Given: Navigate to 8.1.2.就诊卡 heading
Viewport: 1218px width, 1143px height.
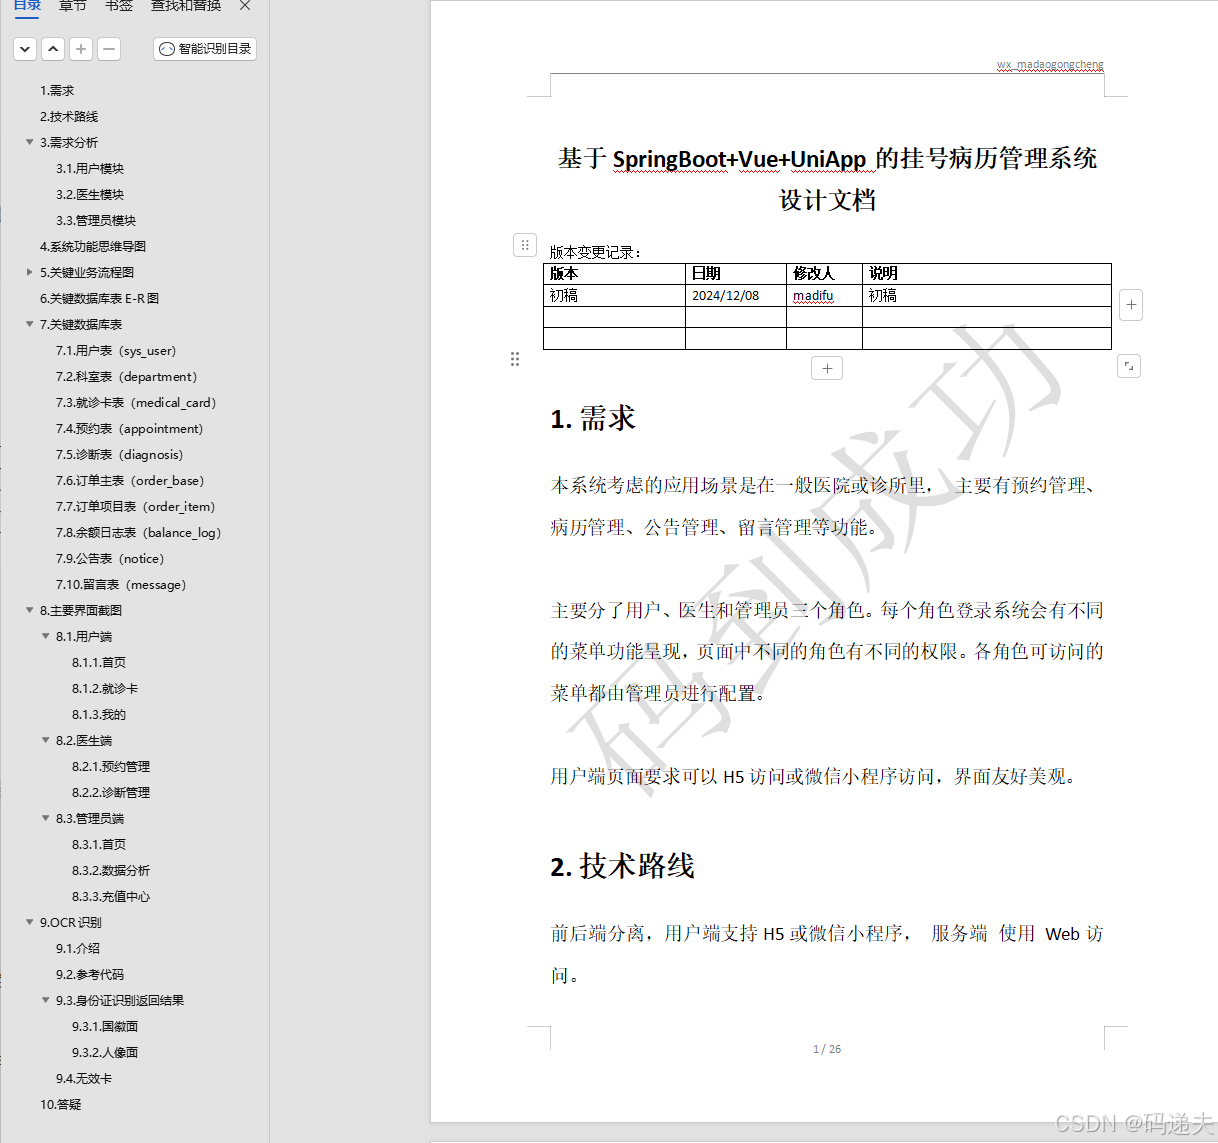Looking at the screenshot, I should coord(105,688).
